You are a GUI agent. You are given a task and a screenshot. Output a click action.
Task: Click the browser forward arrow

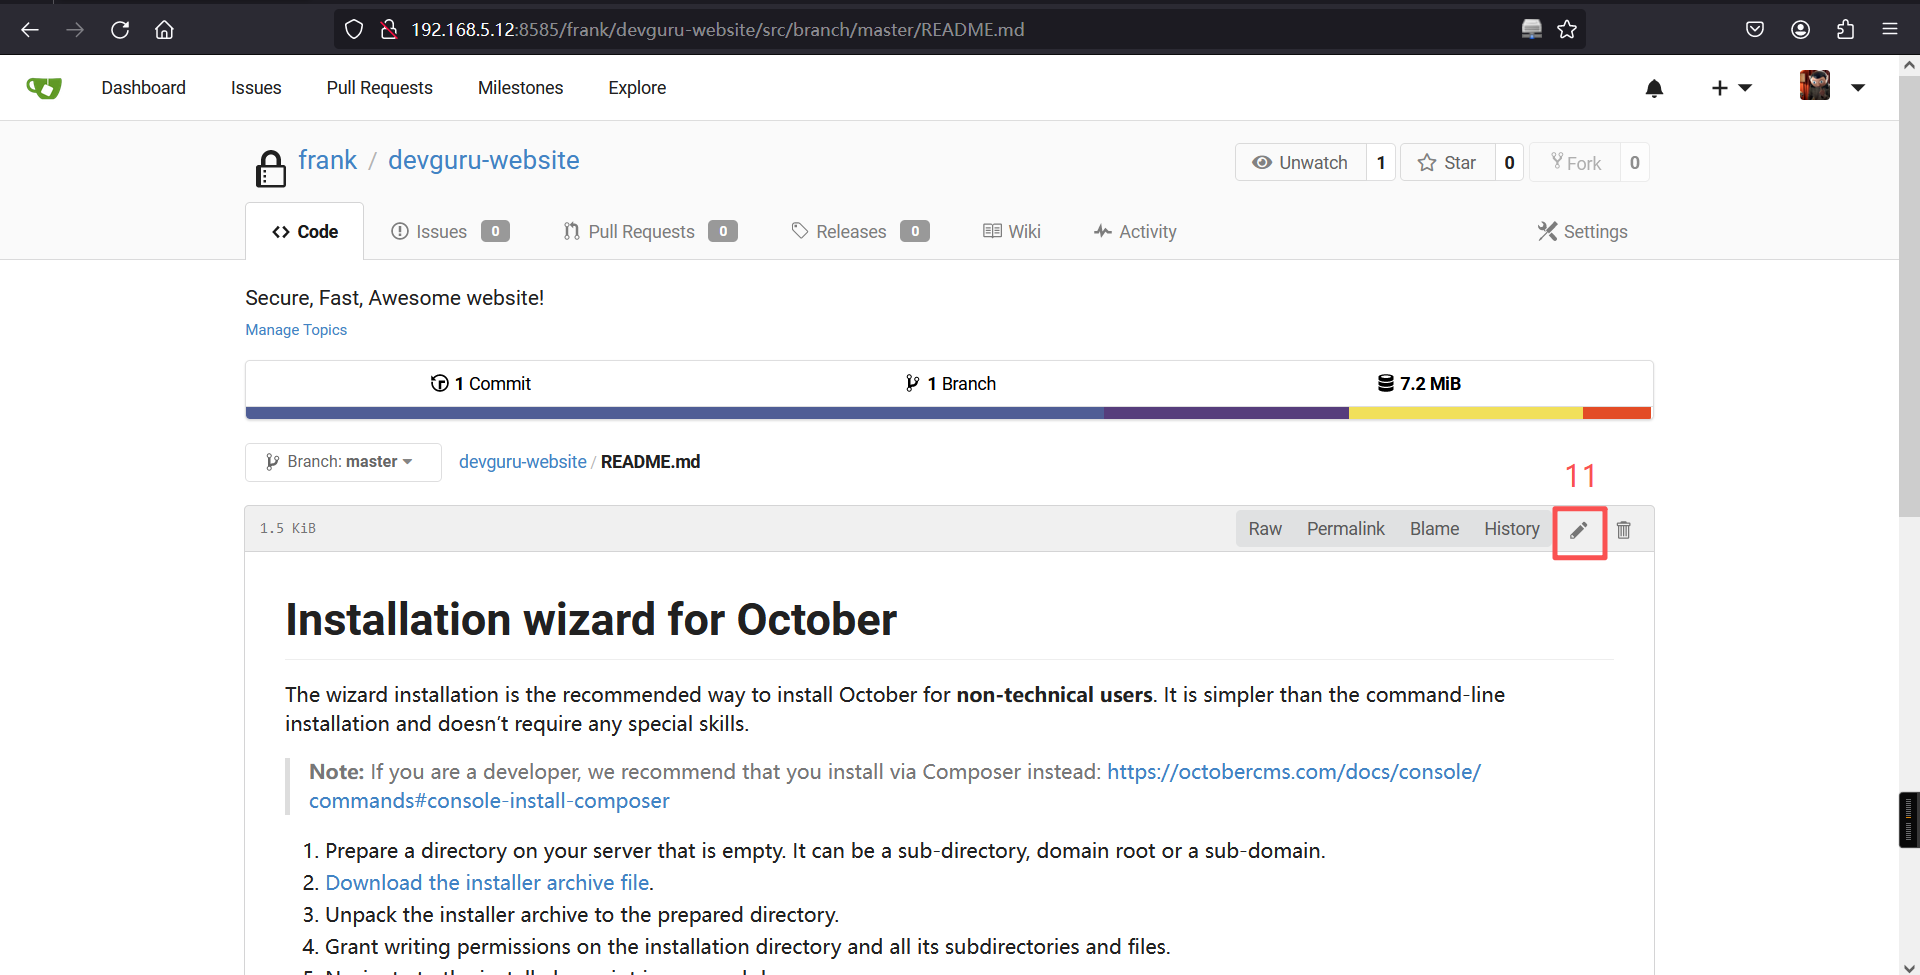pos(75,29)
